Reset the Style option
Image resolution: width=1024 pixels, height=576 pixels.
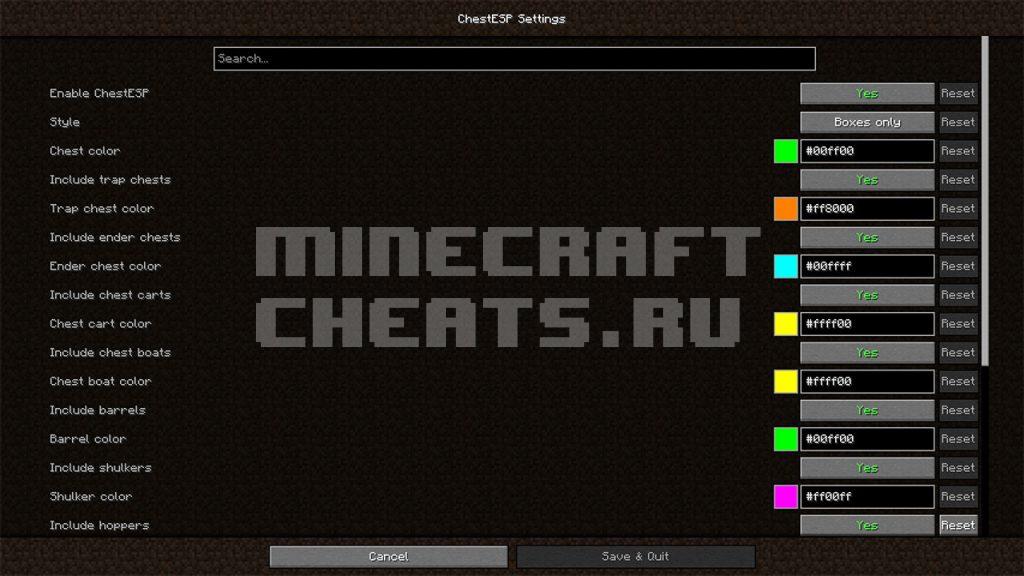pyautogui.click(x=958, y=122)
